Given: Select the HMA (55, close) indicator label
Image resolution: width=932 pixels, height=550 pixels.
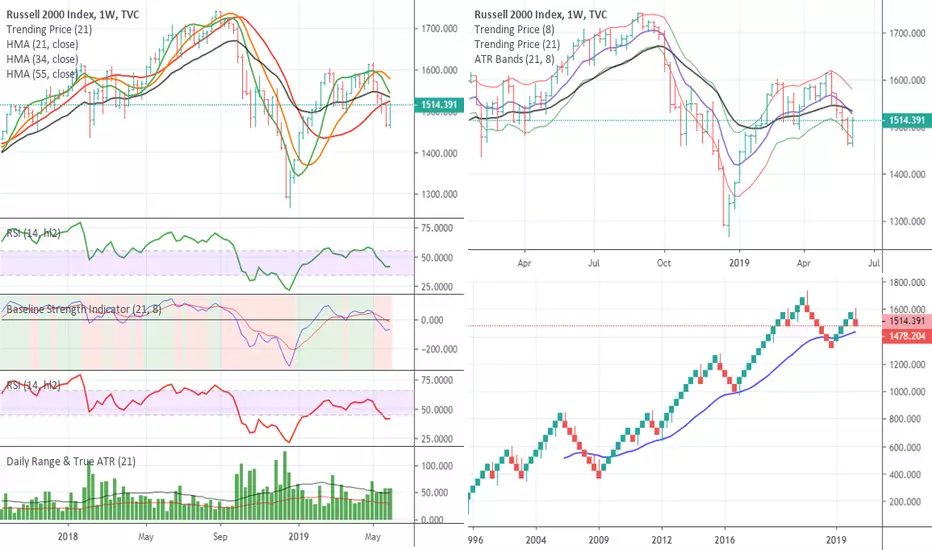Looking at the screenshot, I should tap(42, 74).
